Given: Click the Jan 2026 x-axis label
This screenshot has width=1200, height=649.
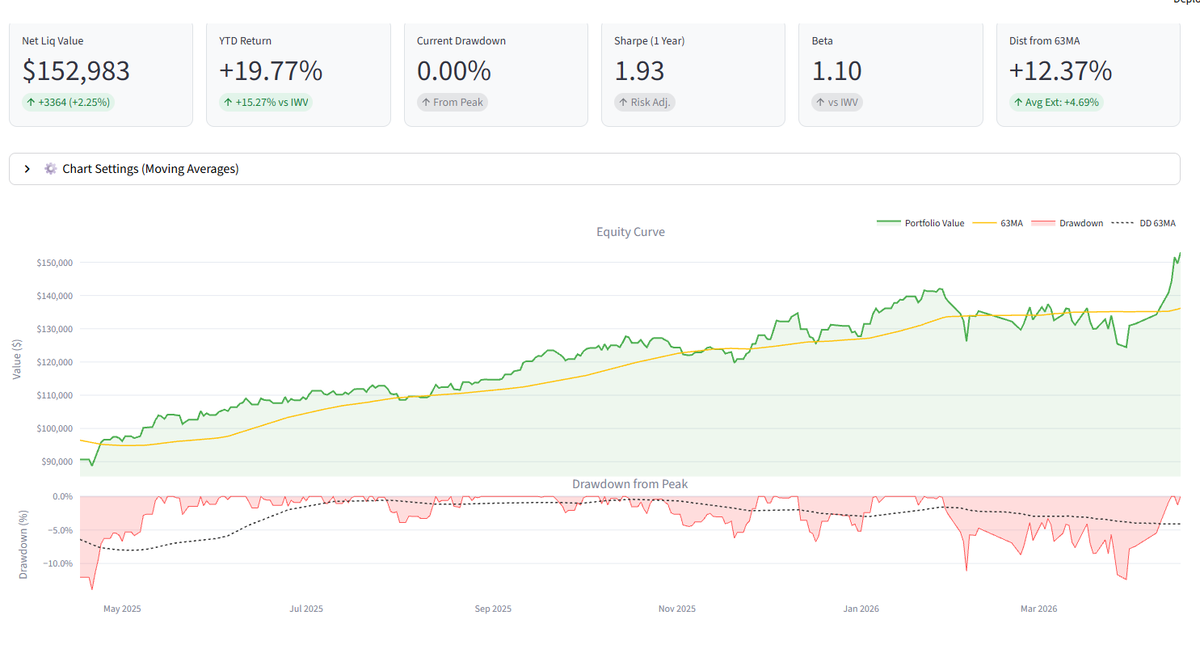Looking at the screenshot, I should click(x=862, y=608).
